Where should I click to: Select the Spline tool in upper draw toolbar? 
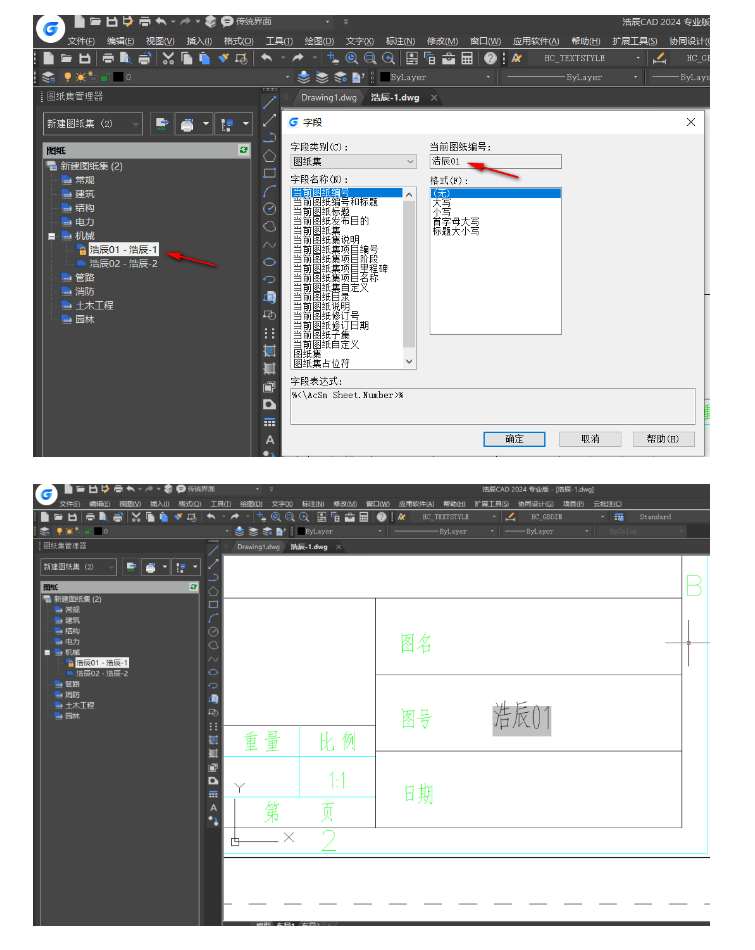pyautogui.click(x=270, y=245)
